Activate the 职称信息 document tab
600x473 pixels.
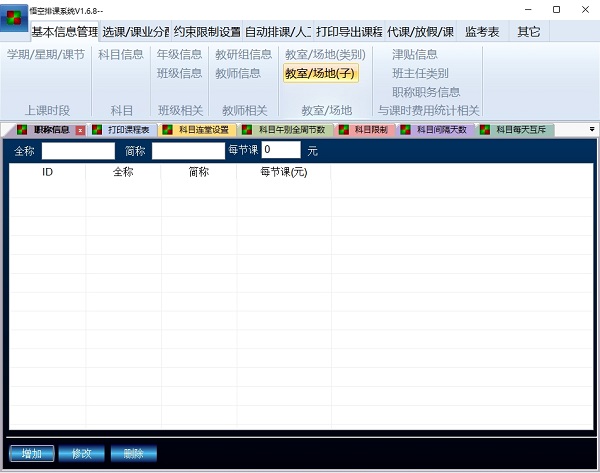coord(51,130)
